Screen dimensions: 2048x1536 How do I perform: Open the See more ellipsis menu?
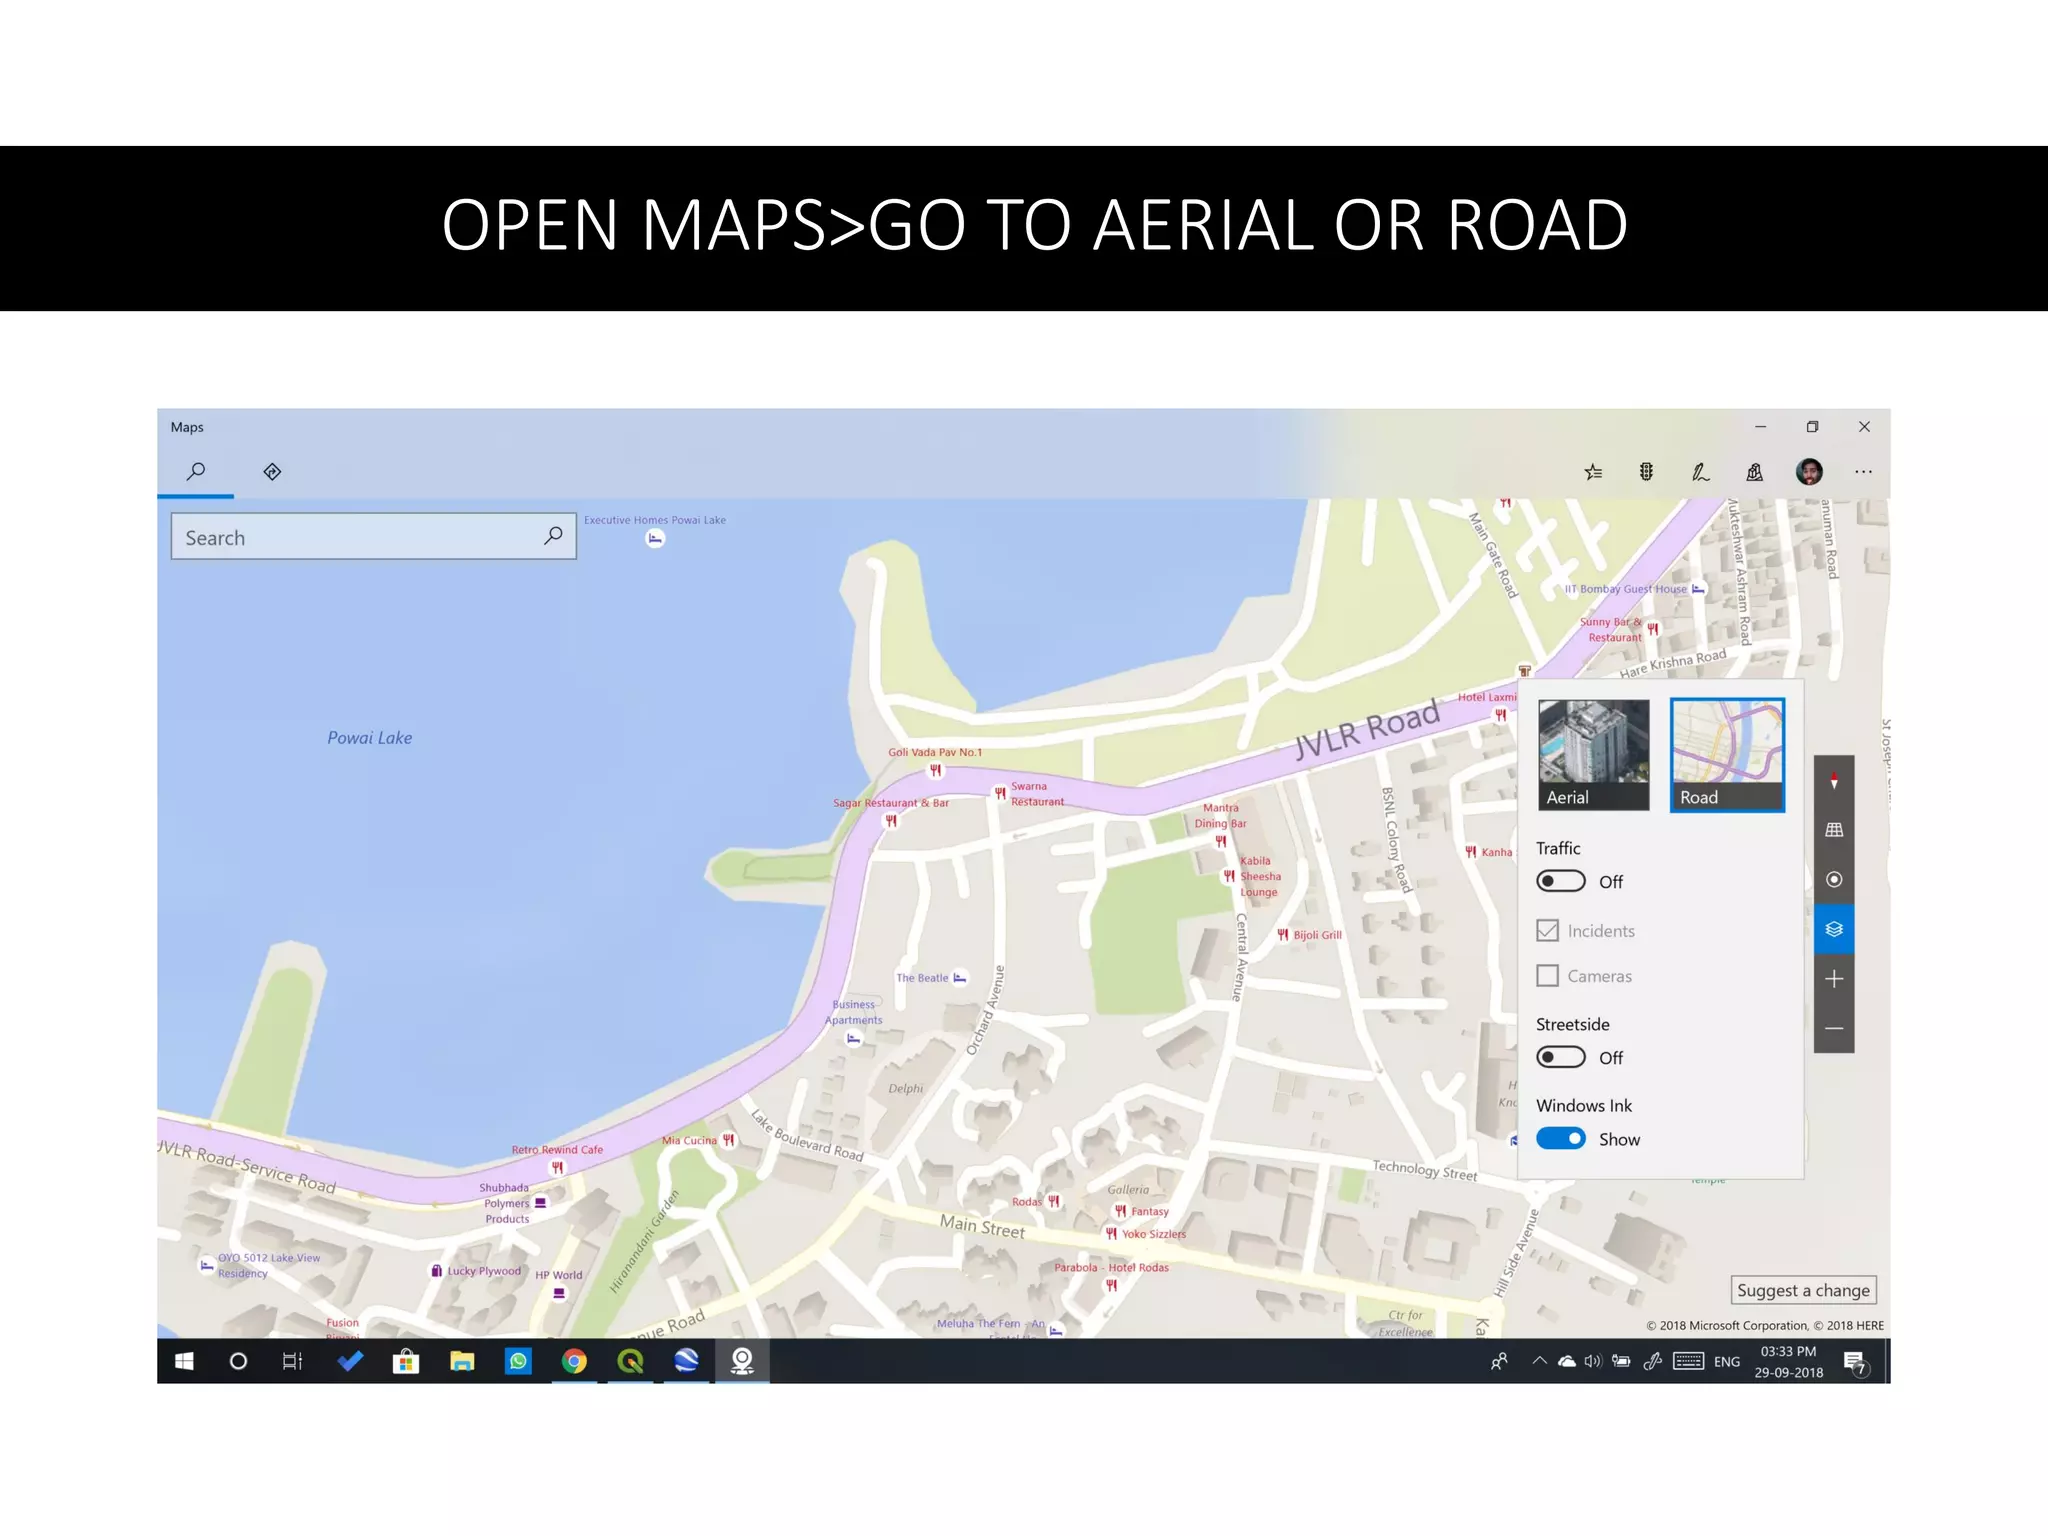(x=1863, y=472)
